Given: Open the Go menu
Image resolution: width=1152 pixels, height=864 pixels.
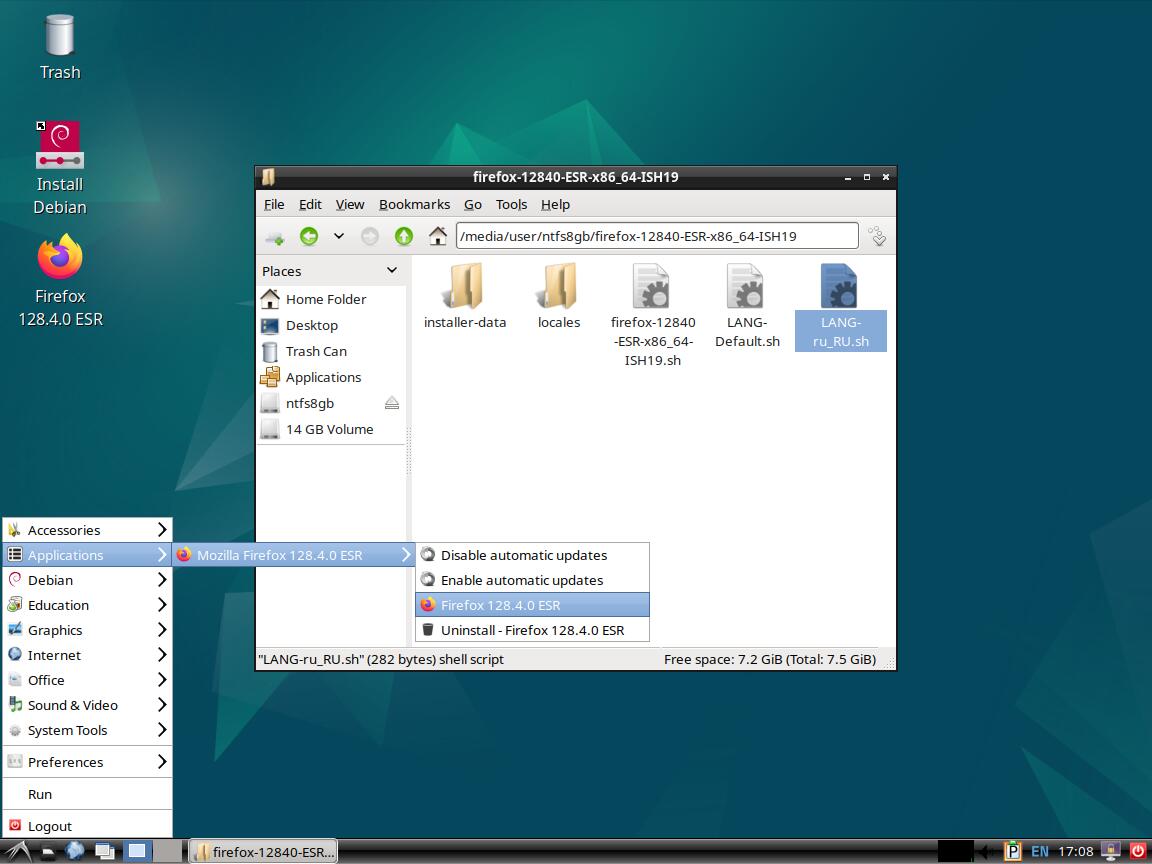Looking at the screenshot, I should 472,205.
